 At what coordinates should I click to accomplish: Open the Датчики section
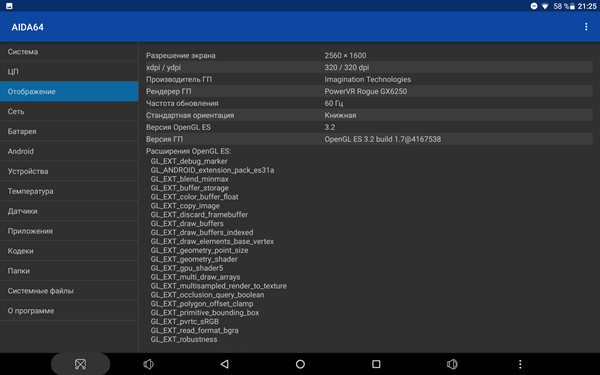tap(69, 211)
